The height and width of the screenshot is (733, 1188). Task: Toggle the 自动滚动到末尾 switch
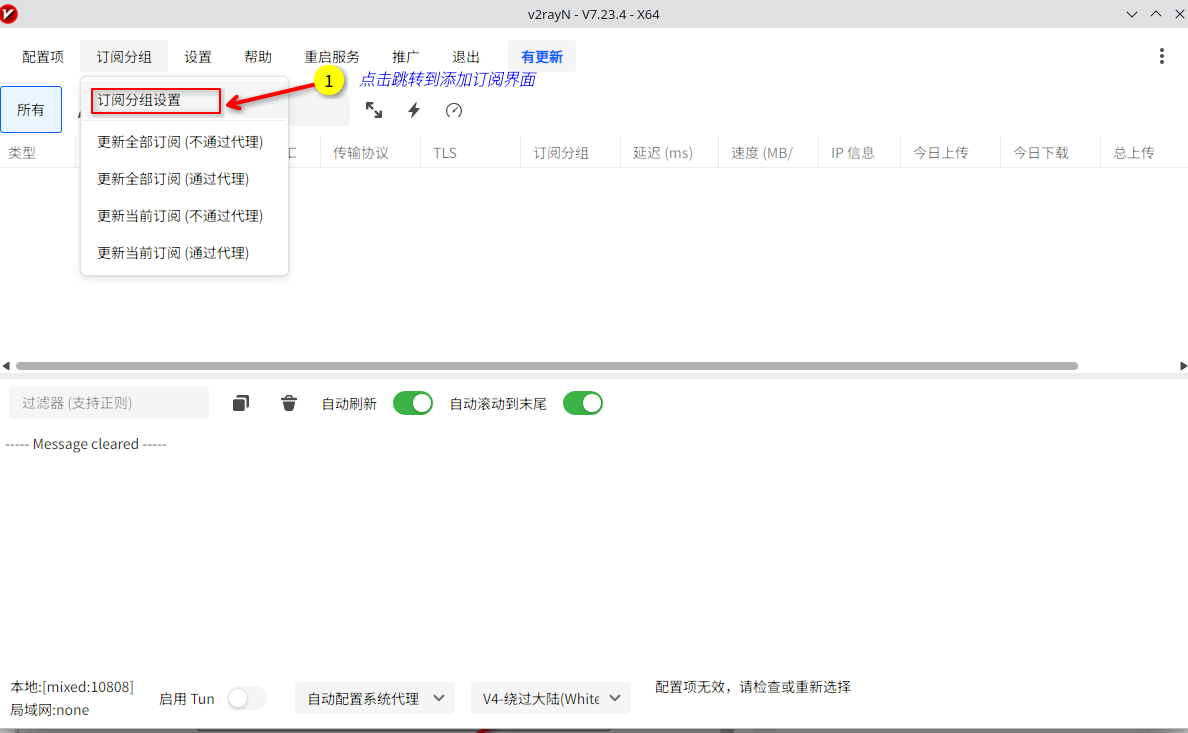click(583, 403)
